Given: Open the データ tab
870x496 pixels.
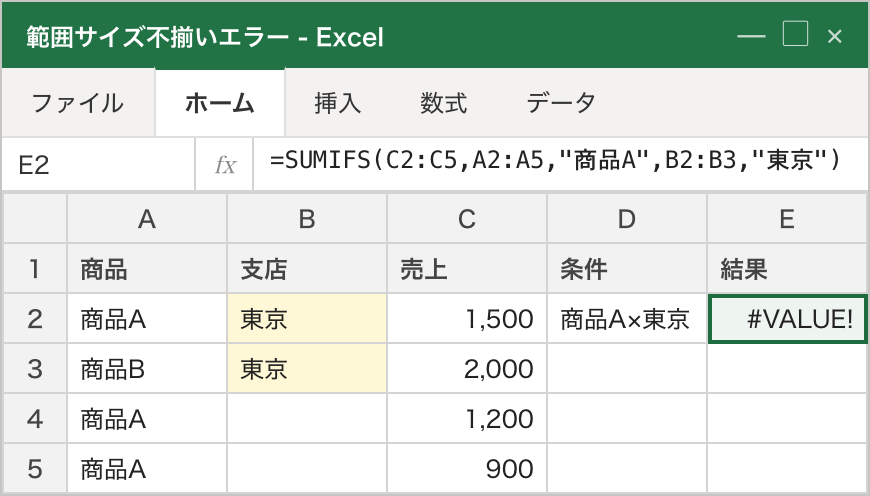Looking at the screenshot, I should (x=560, y=103).
